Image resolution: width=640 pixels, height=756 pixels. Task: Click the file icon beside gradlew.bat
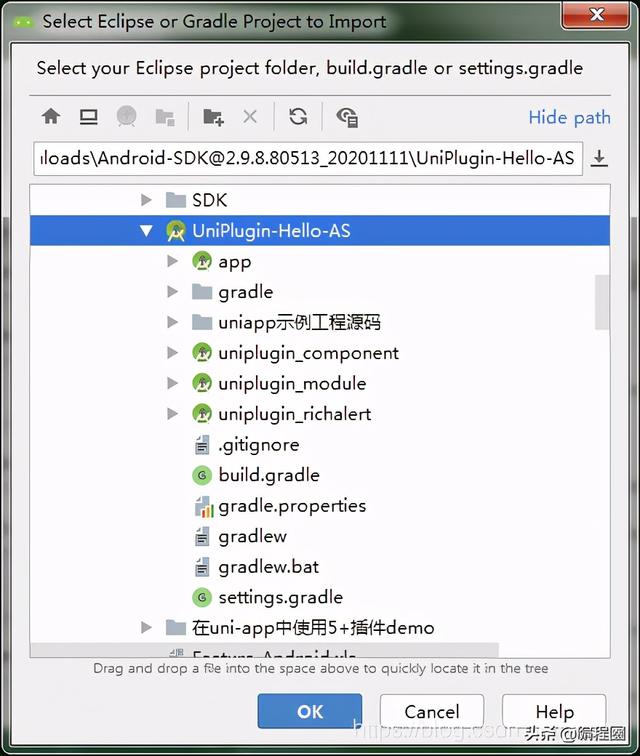point(202,567)
